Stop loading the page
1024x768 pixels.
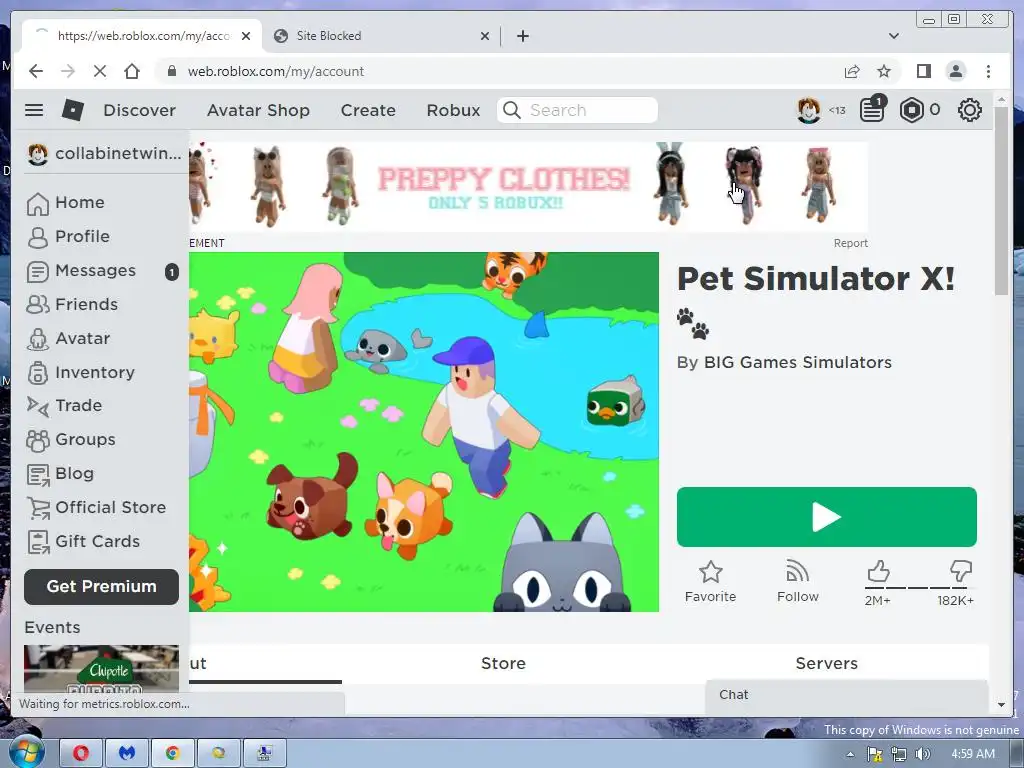tap(100, 71)
